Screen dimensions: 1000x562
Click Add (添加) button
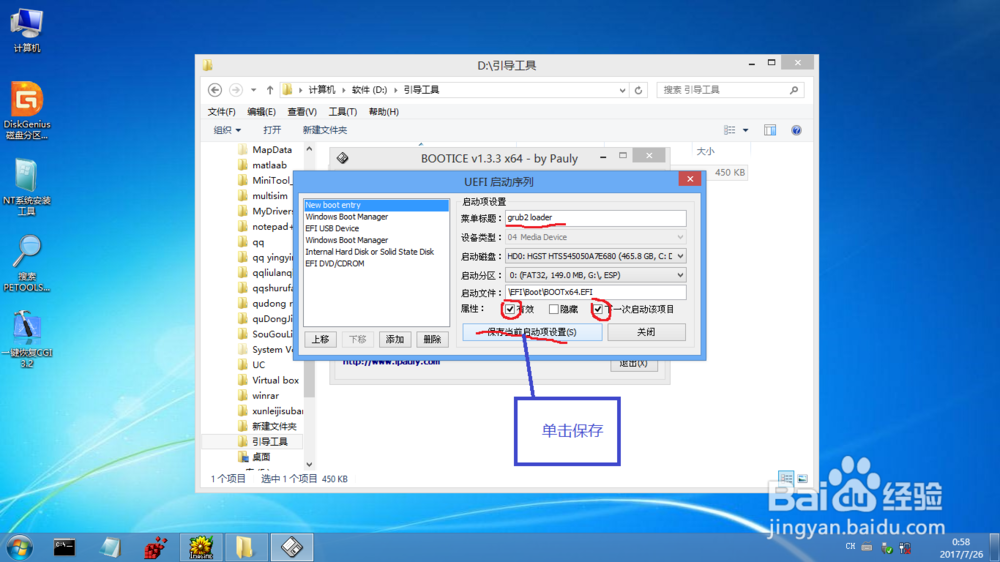(x=395, y=339)
